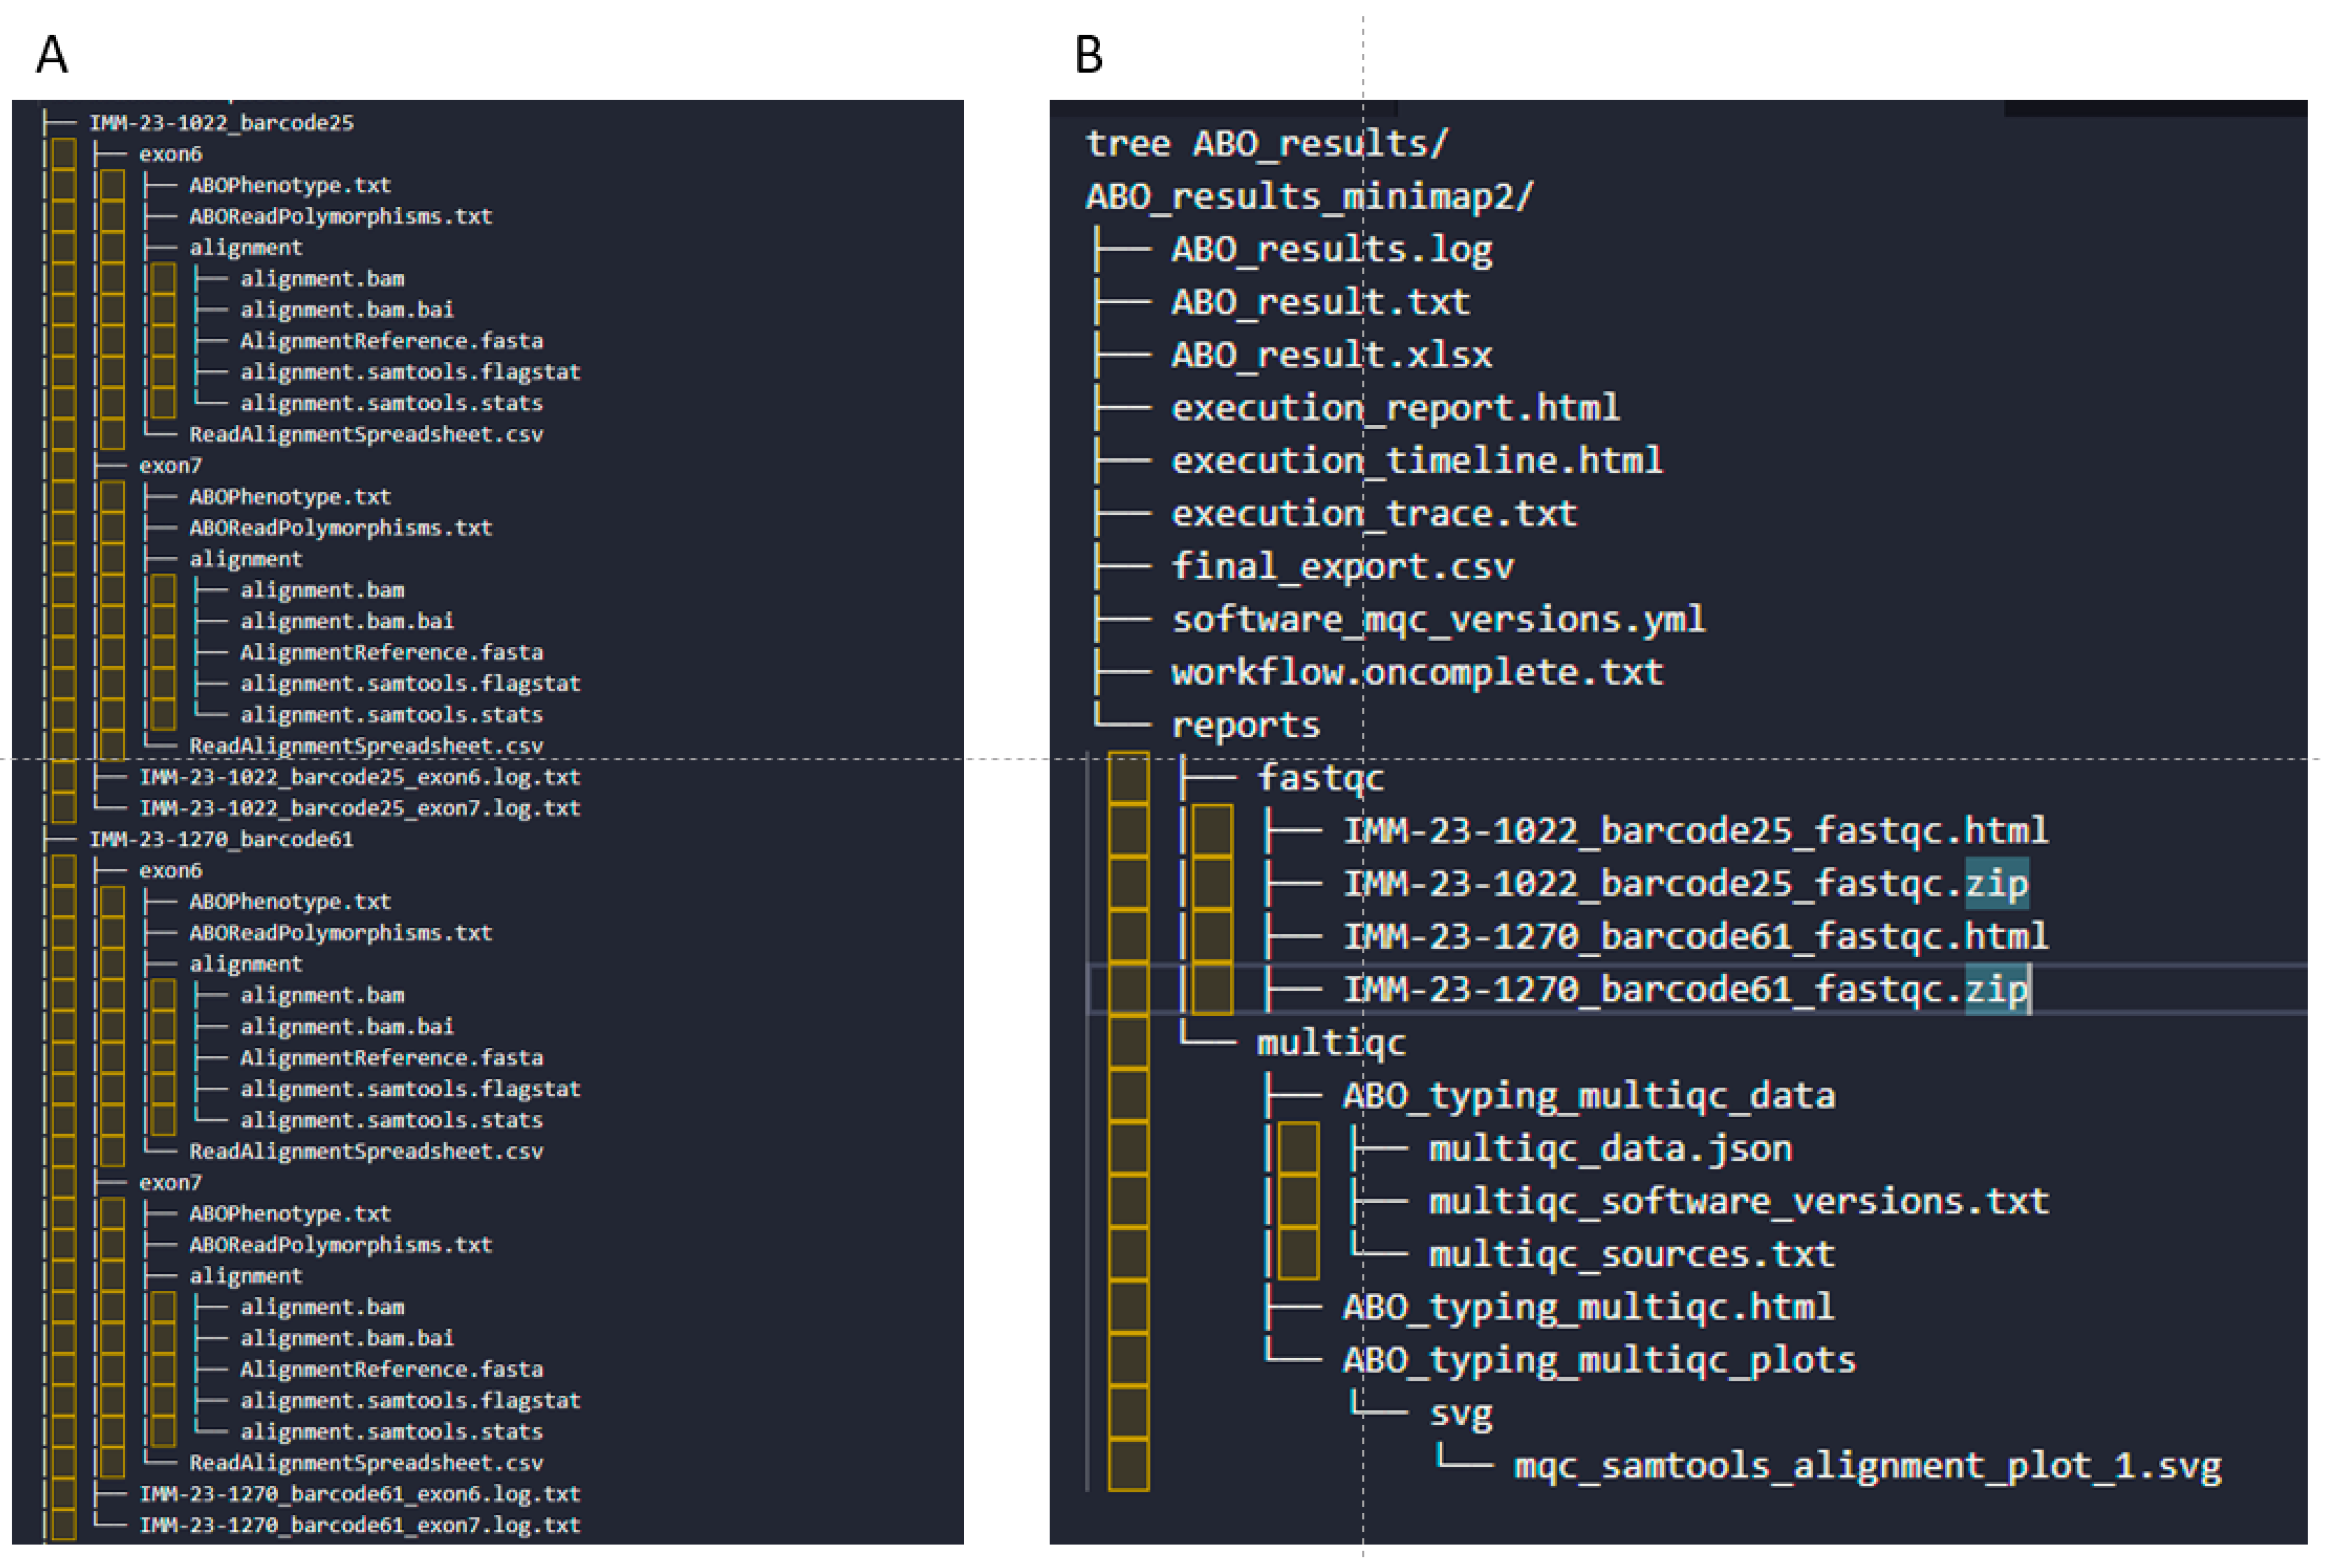Select the IMM-23-1022_barcode25 folder entry
The height and width of the screenshot is (1568, 2338).
[x=221, y=123]
